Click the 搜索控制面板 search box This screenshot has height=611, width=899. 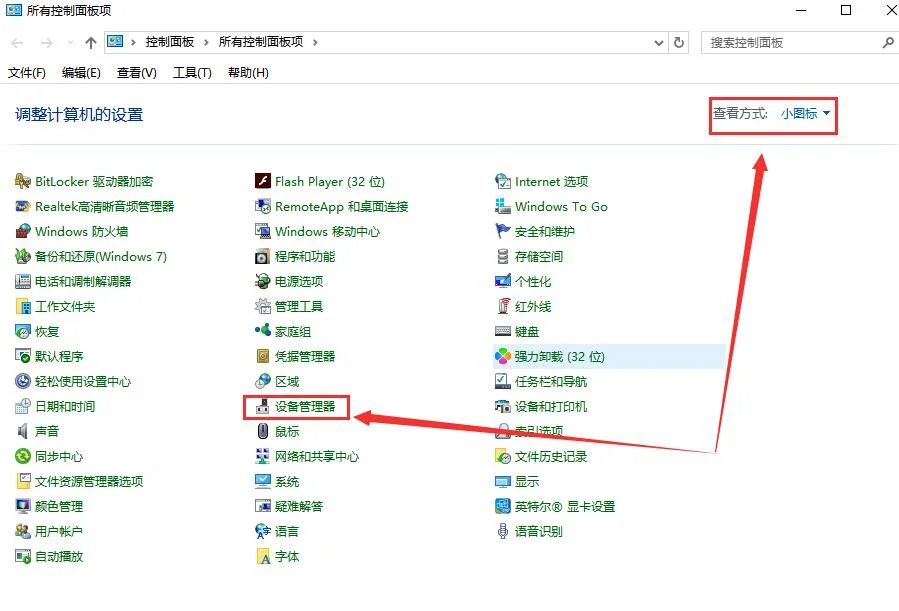790,43
